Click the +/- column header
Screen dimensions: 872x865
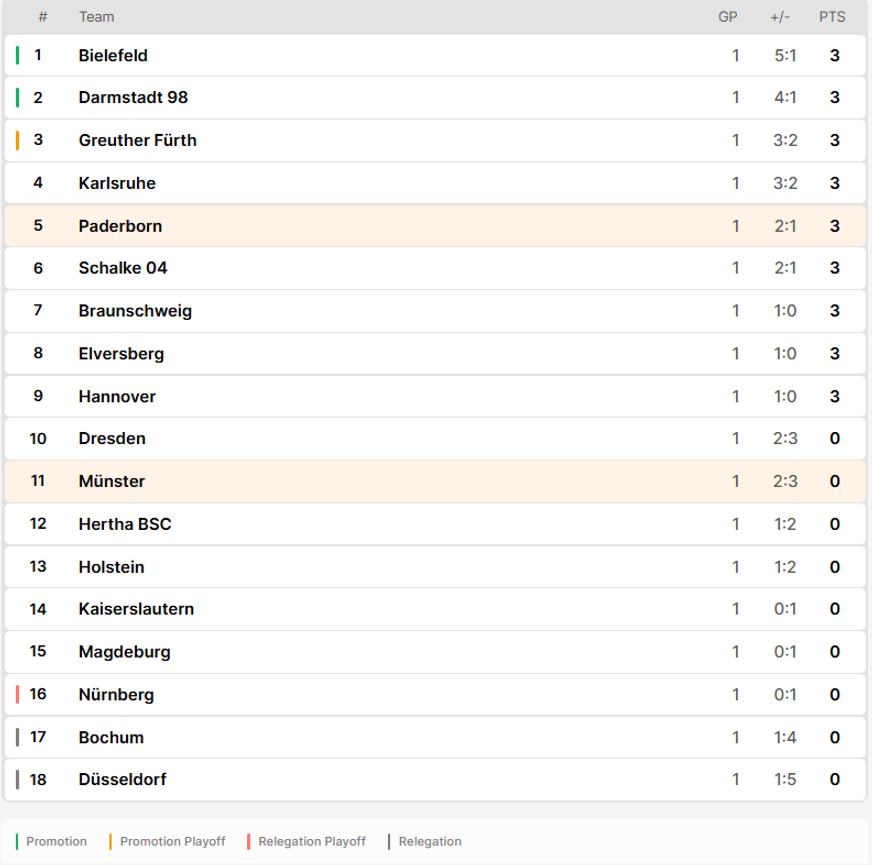click(x=780, y=17)
